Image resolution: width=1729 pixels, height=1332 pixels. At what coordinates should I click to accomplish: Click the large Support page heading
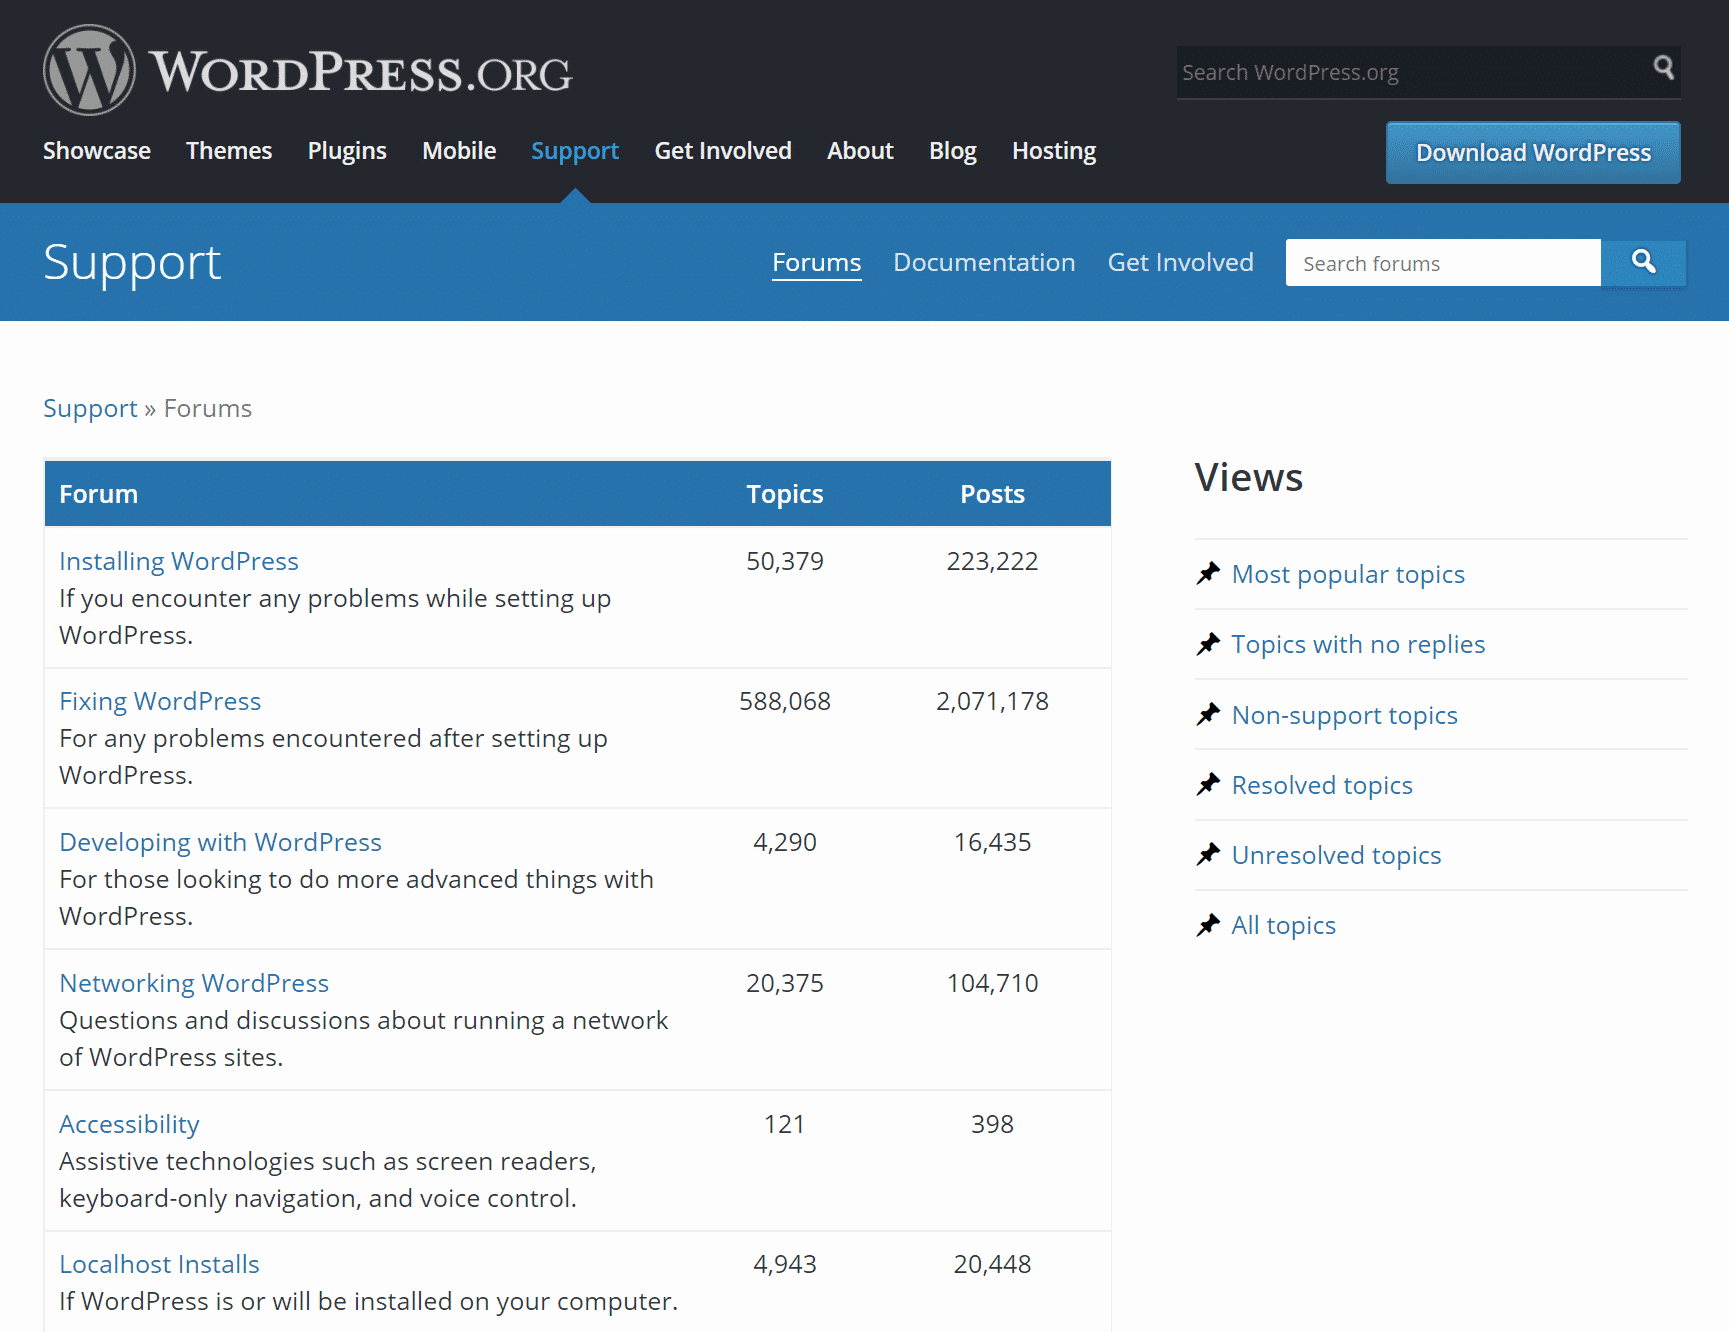click(x=132, y=263)
